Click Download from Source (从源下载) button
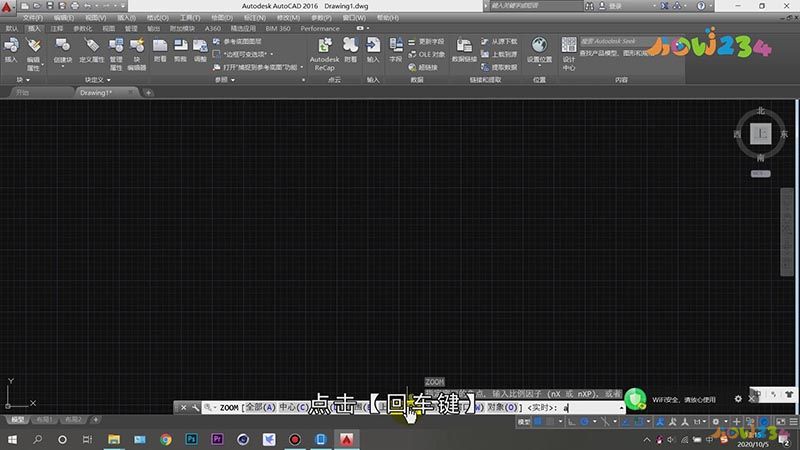 [x=499, y=41]
